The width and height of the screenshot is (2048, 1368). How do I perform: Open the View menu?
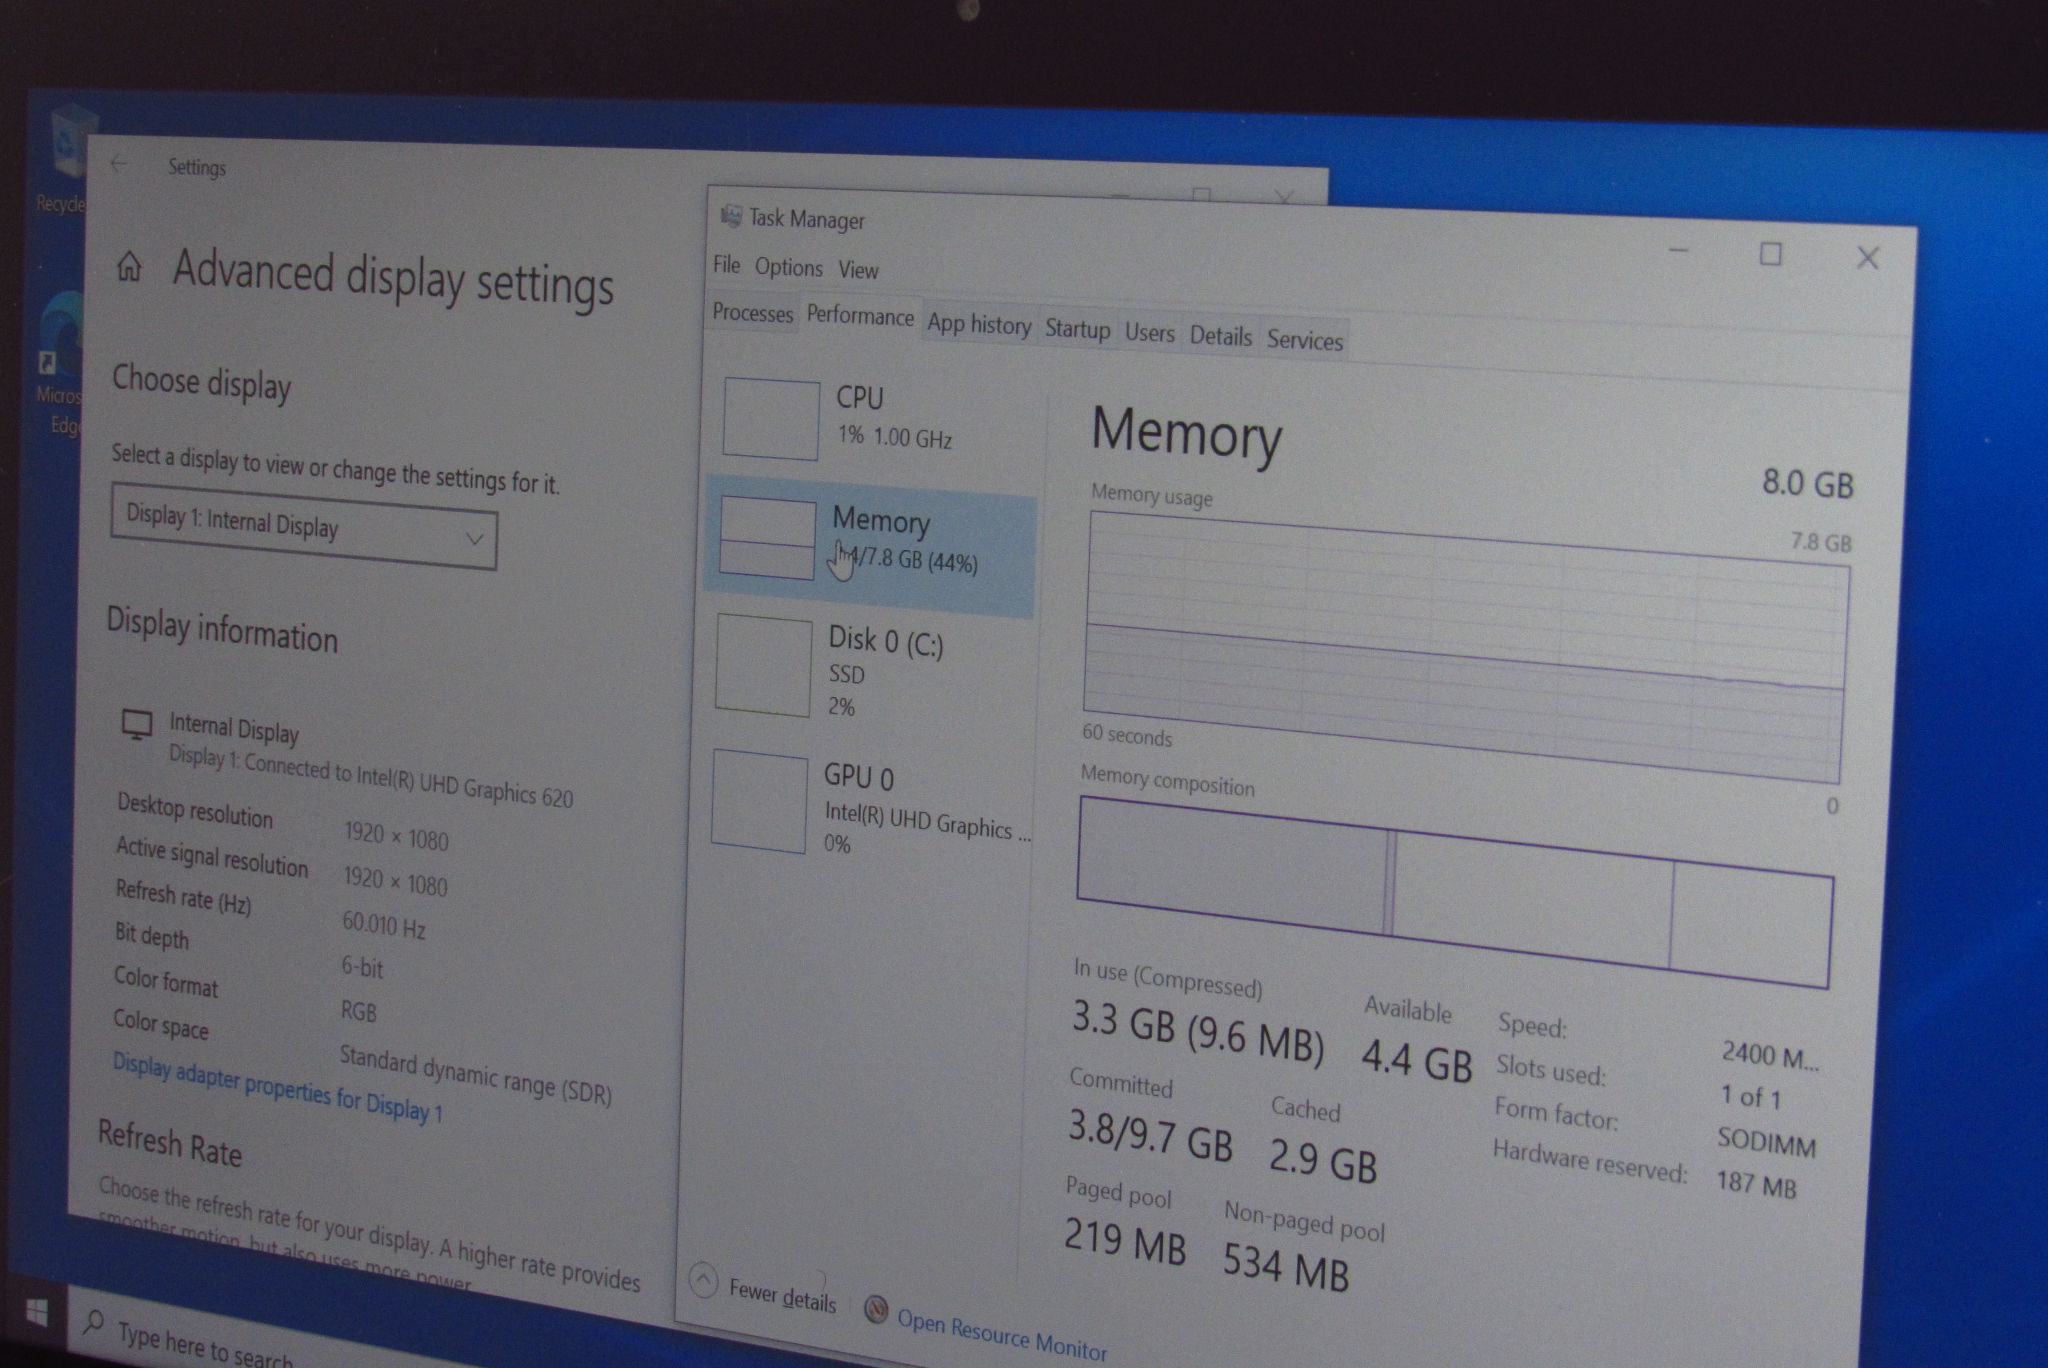point(858,270)
